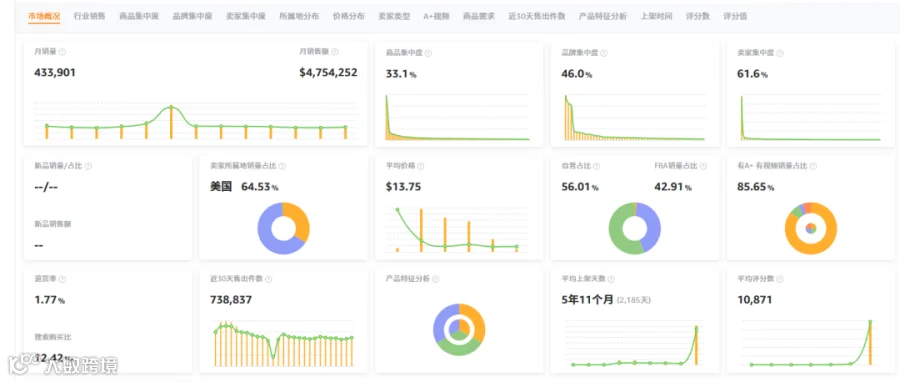Click help icon next to 退货率
Image resolution: width=900 pixels, height=382 pixels.
pos(63,279)
